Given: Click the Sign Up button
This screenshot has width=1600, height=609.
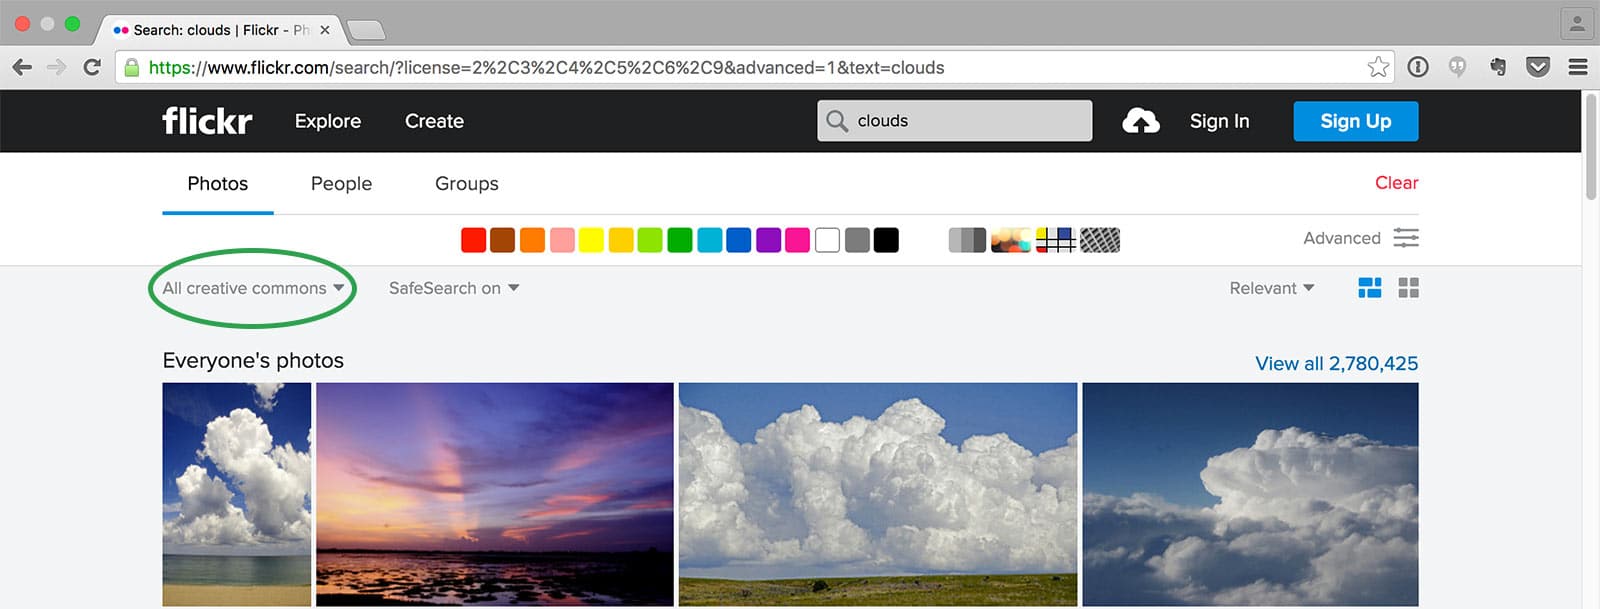Looking at the screenshot, I should pyautogui.click(x=1355, y=121).
